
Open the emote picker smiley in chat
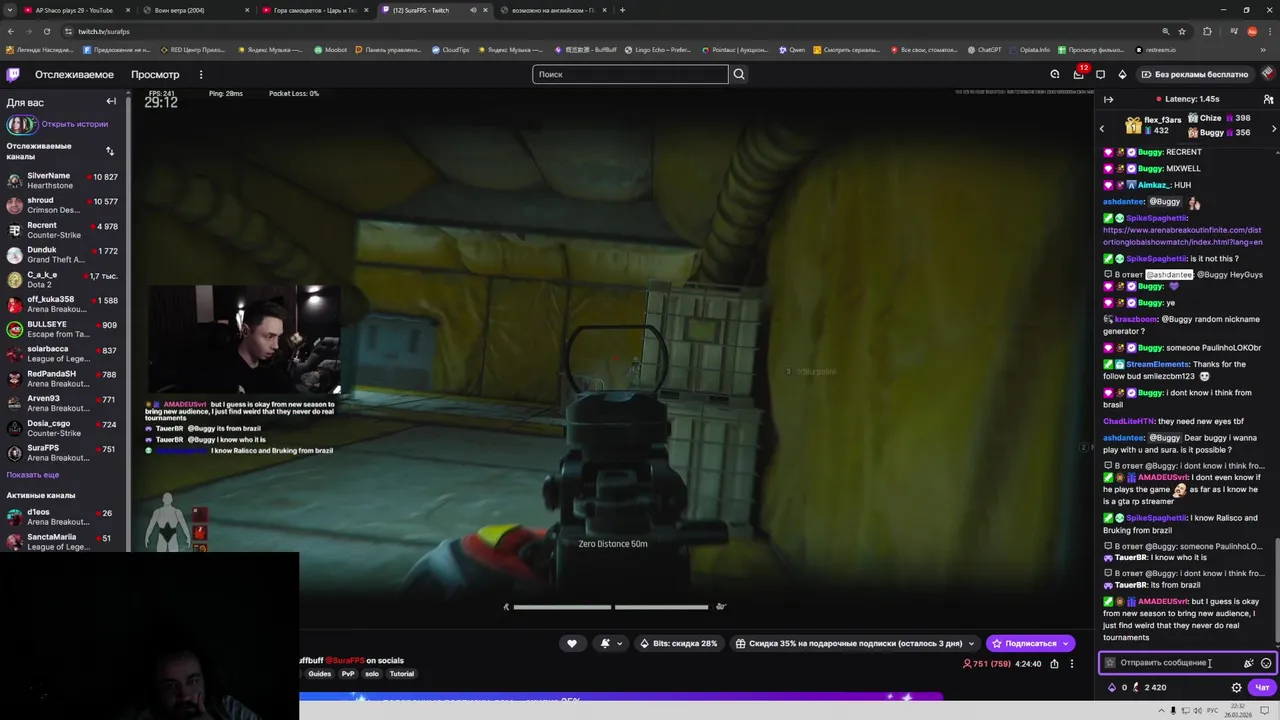(x=1266, y=663)
